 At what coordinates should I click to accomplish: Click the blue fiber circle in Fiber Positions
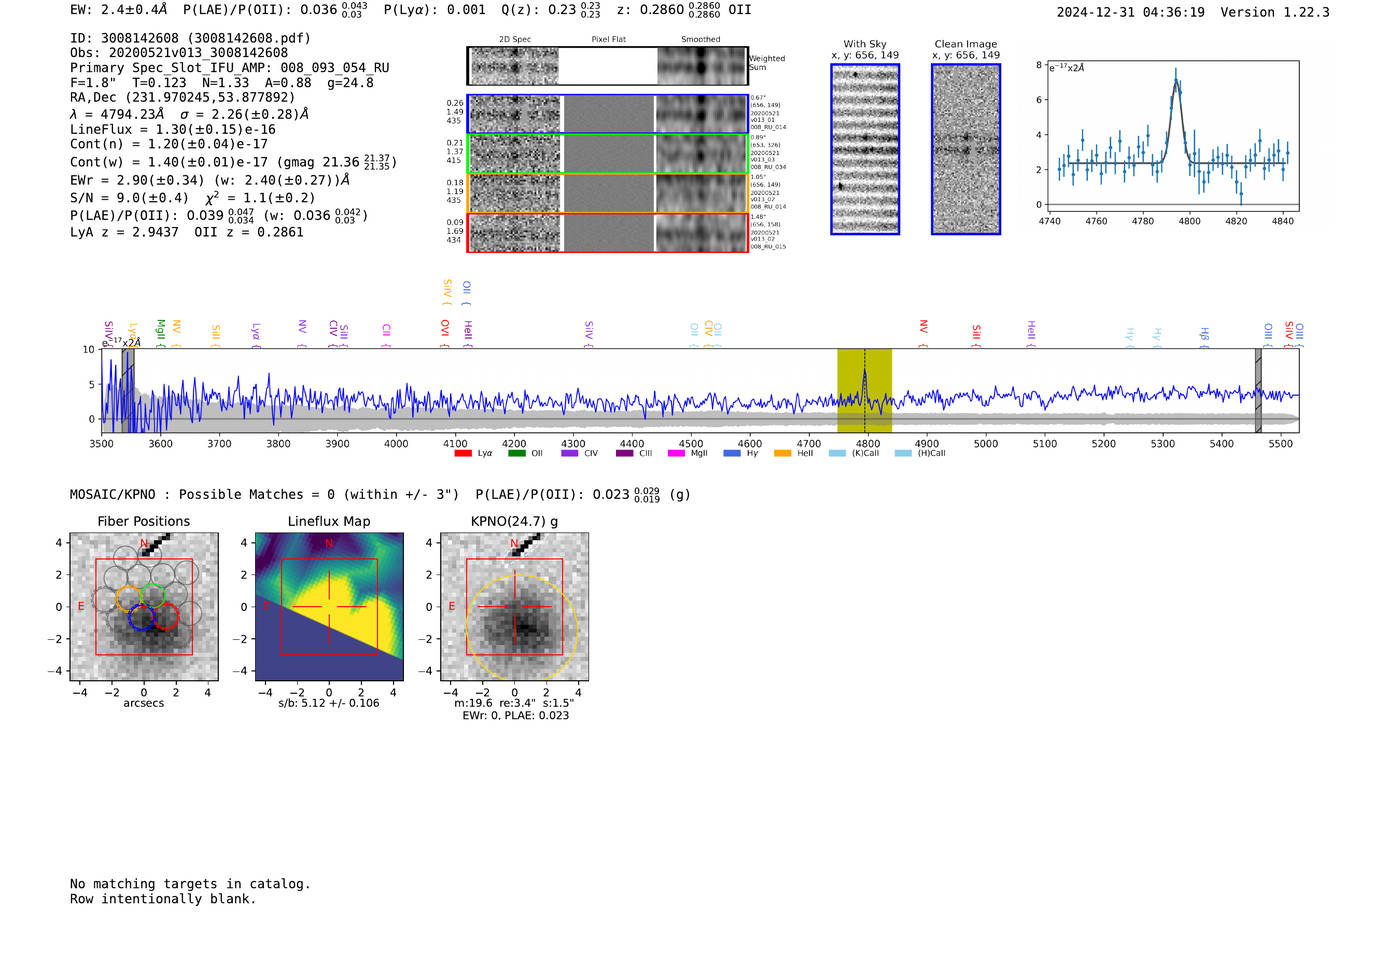141,618
